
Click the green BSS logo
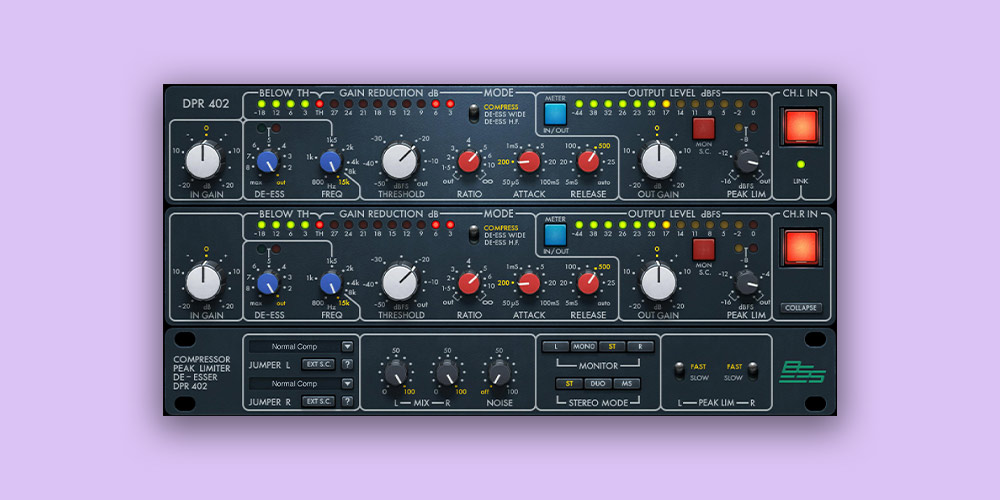pyautogui.click(x=802, y=372)
